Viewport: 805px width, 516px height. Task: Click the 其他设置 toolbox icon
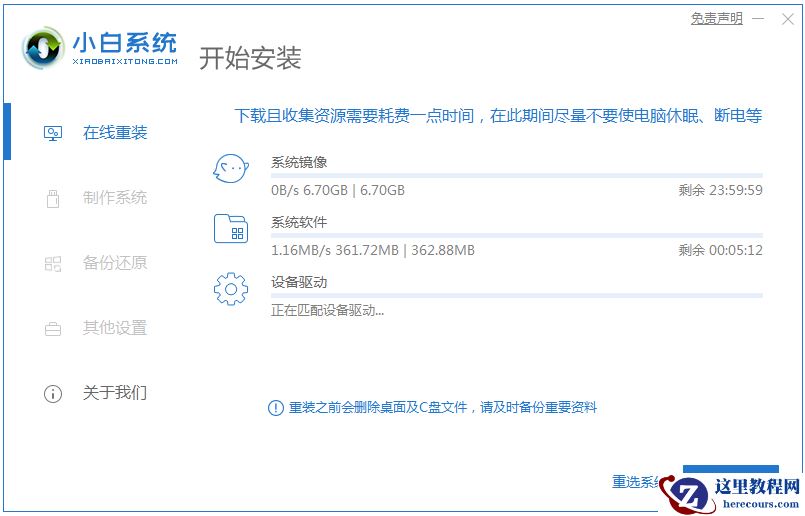tap(53, 329)
